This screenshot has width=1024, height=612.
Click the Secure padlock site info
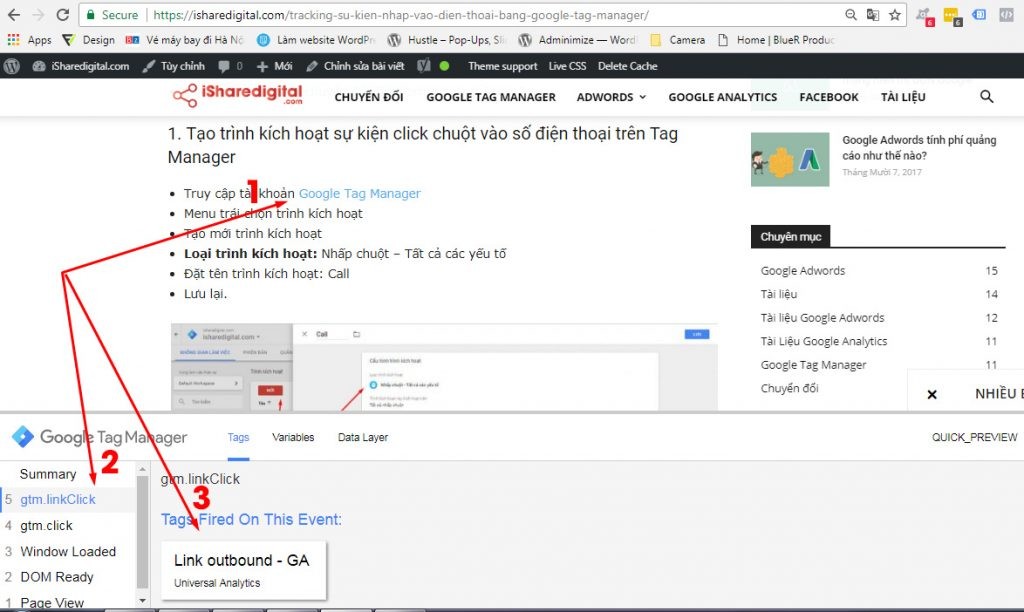click(x=112, y=14)
